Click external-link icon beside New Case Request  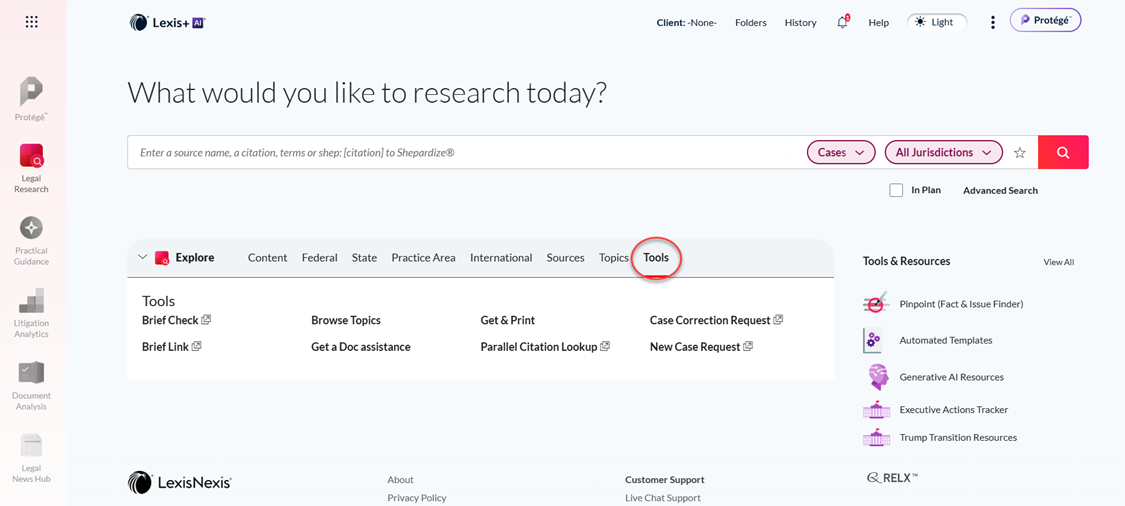pyautogui.click(x=748, y=346)
